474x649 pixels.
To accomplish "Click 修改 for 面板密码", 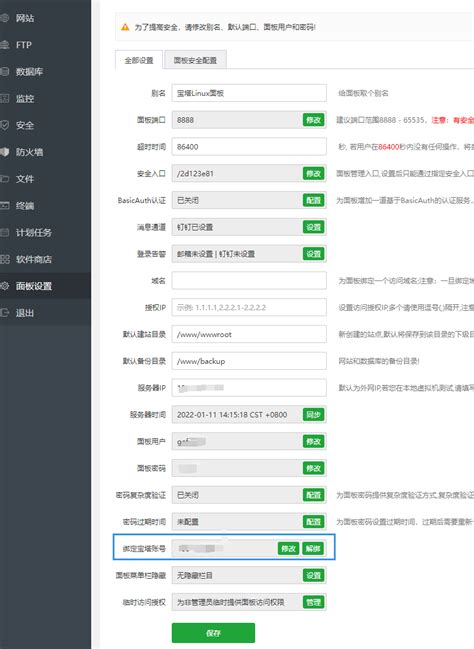I will point(313,468).
